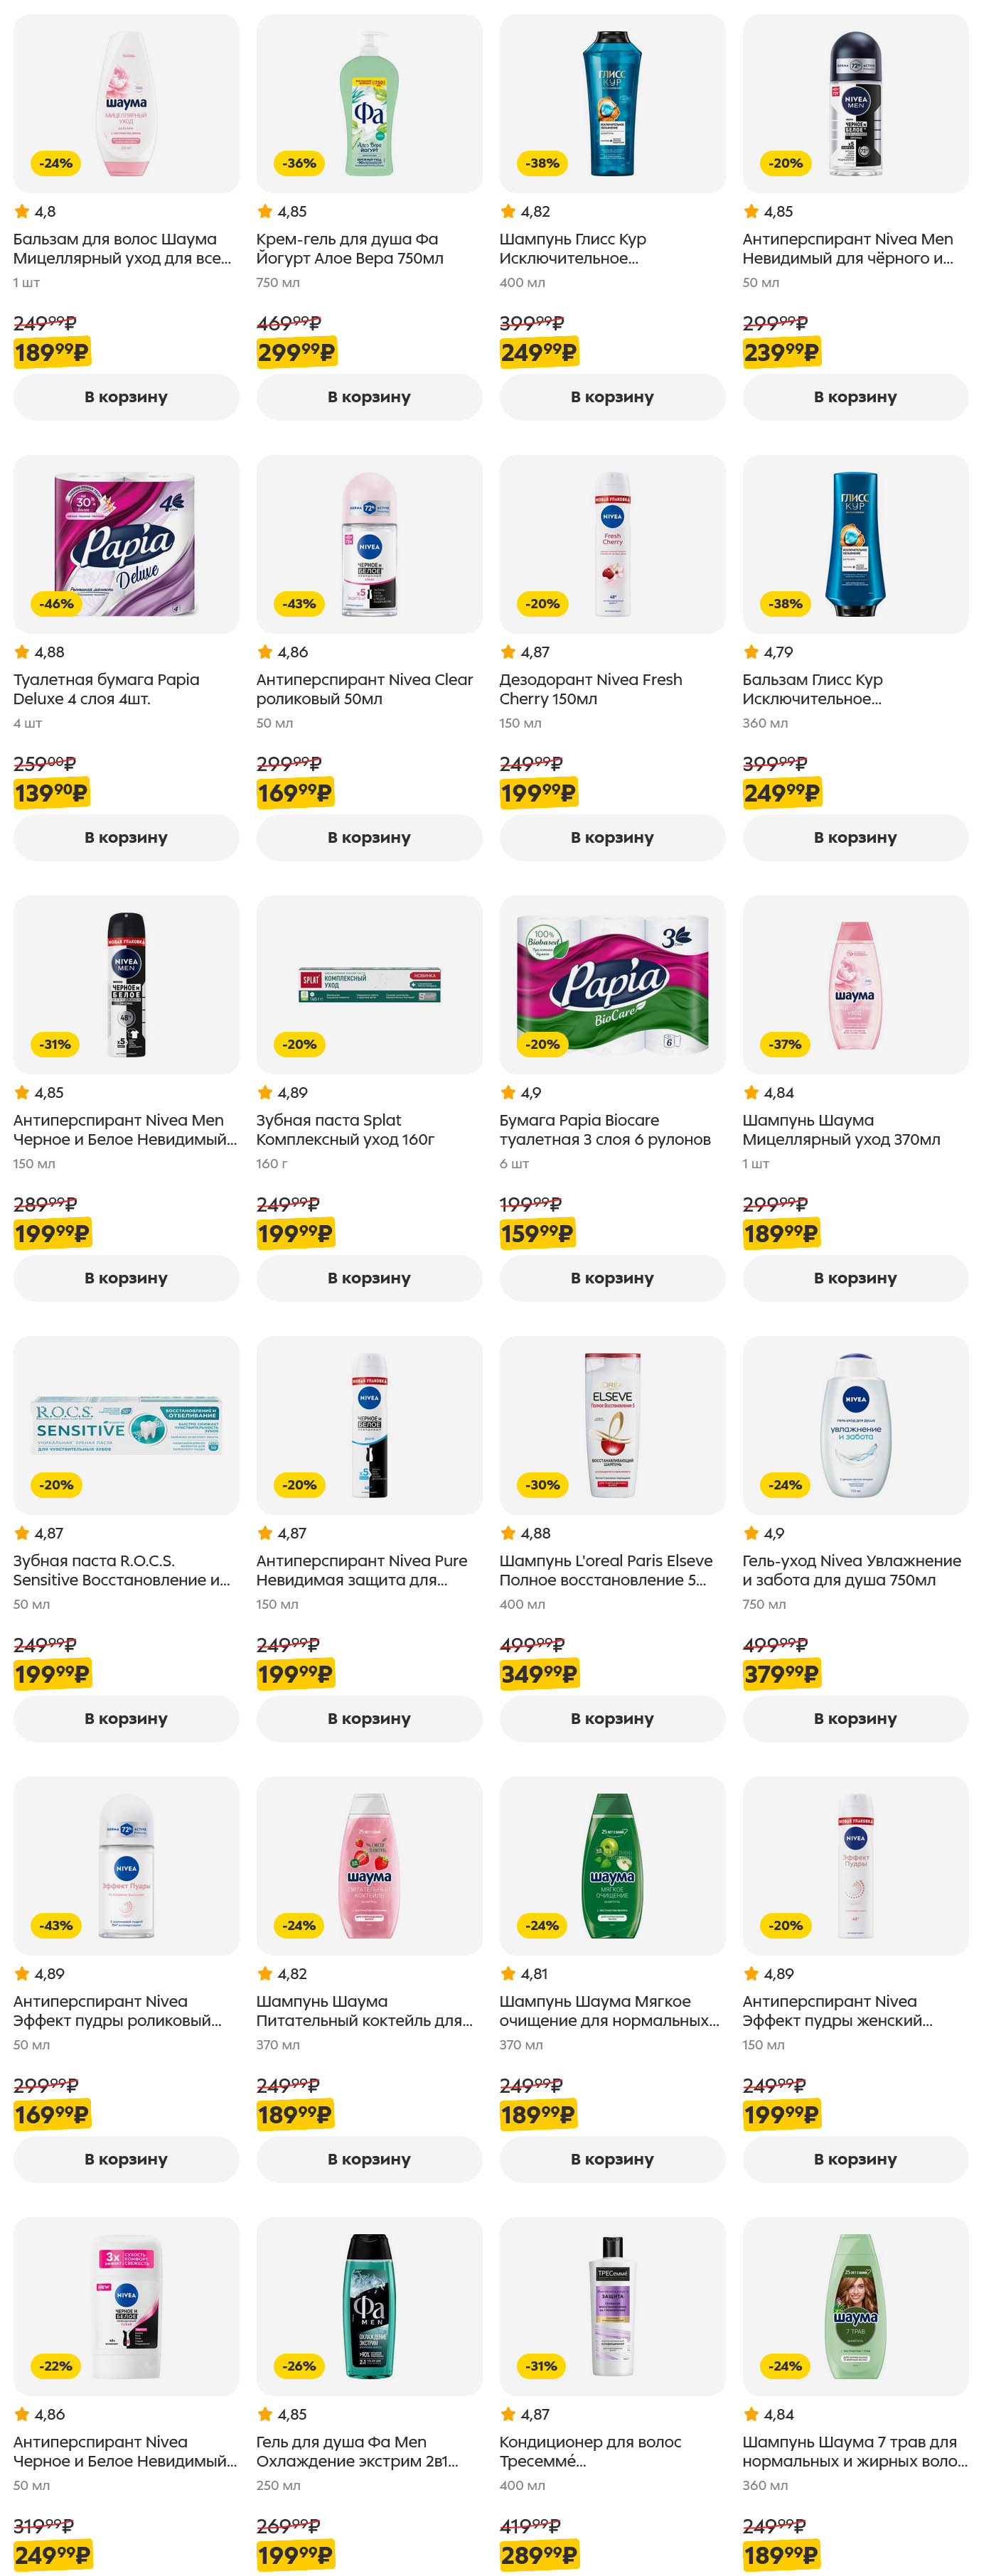1001x2576 pixels.
Task: Open the Papia Biocare product image
Action: [x=612, y=984]
